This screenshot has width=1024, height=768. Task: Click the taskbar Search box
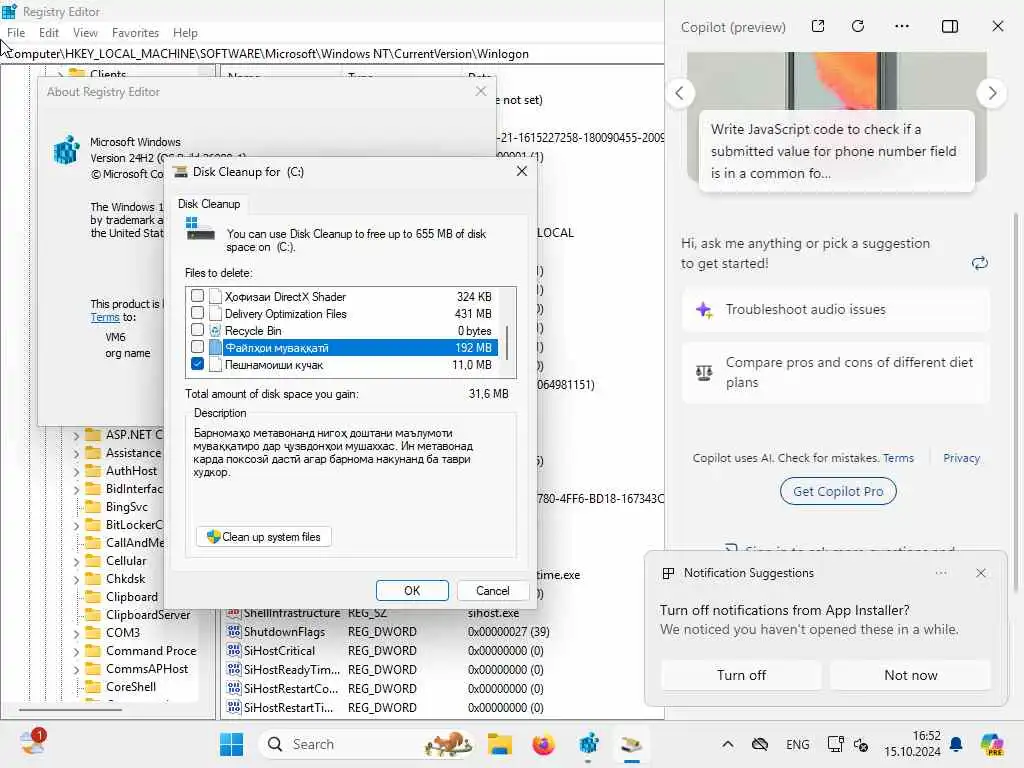[368, 744]
